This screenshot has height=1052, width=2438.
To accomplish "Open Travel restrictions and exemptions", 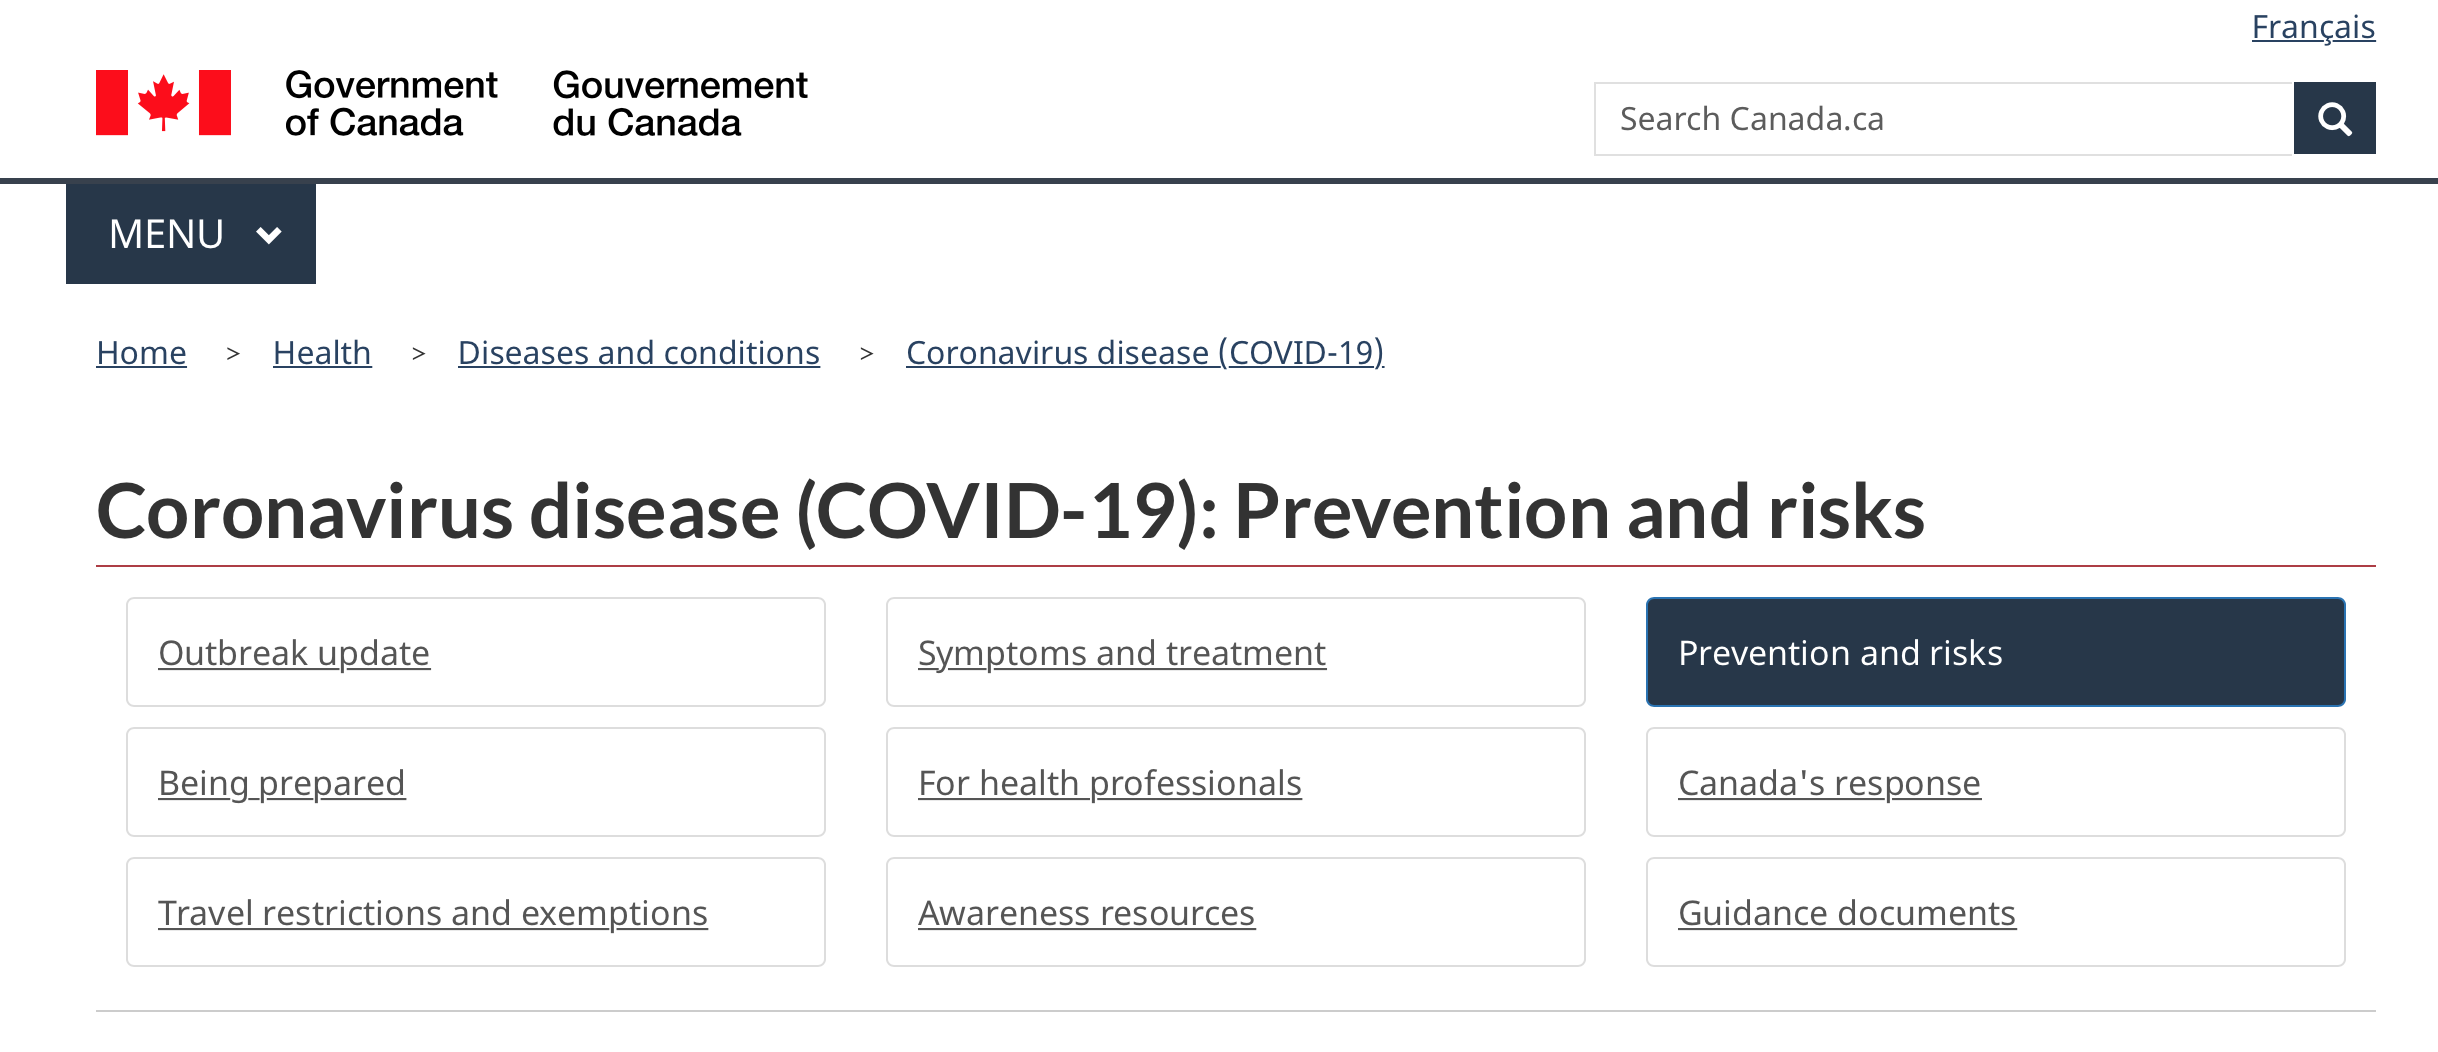I will click(x=476, y=912).
